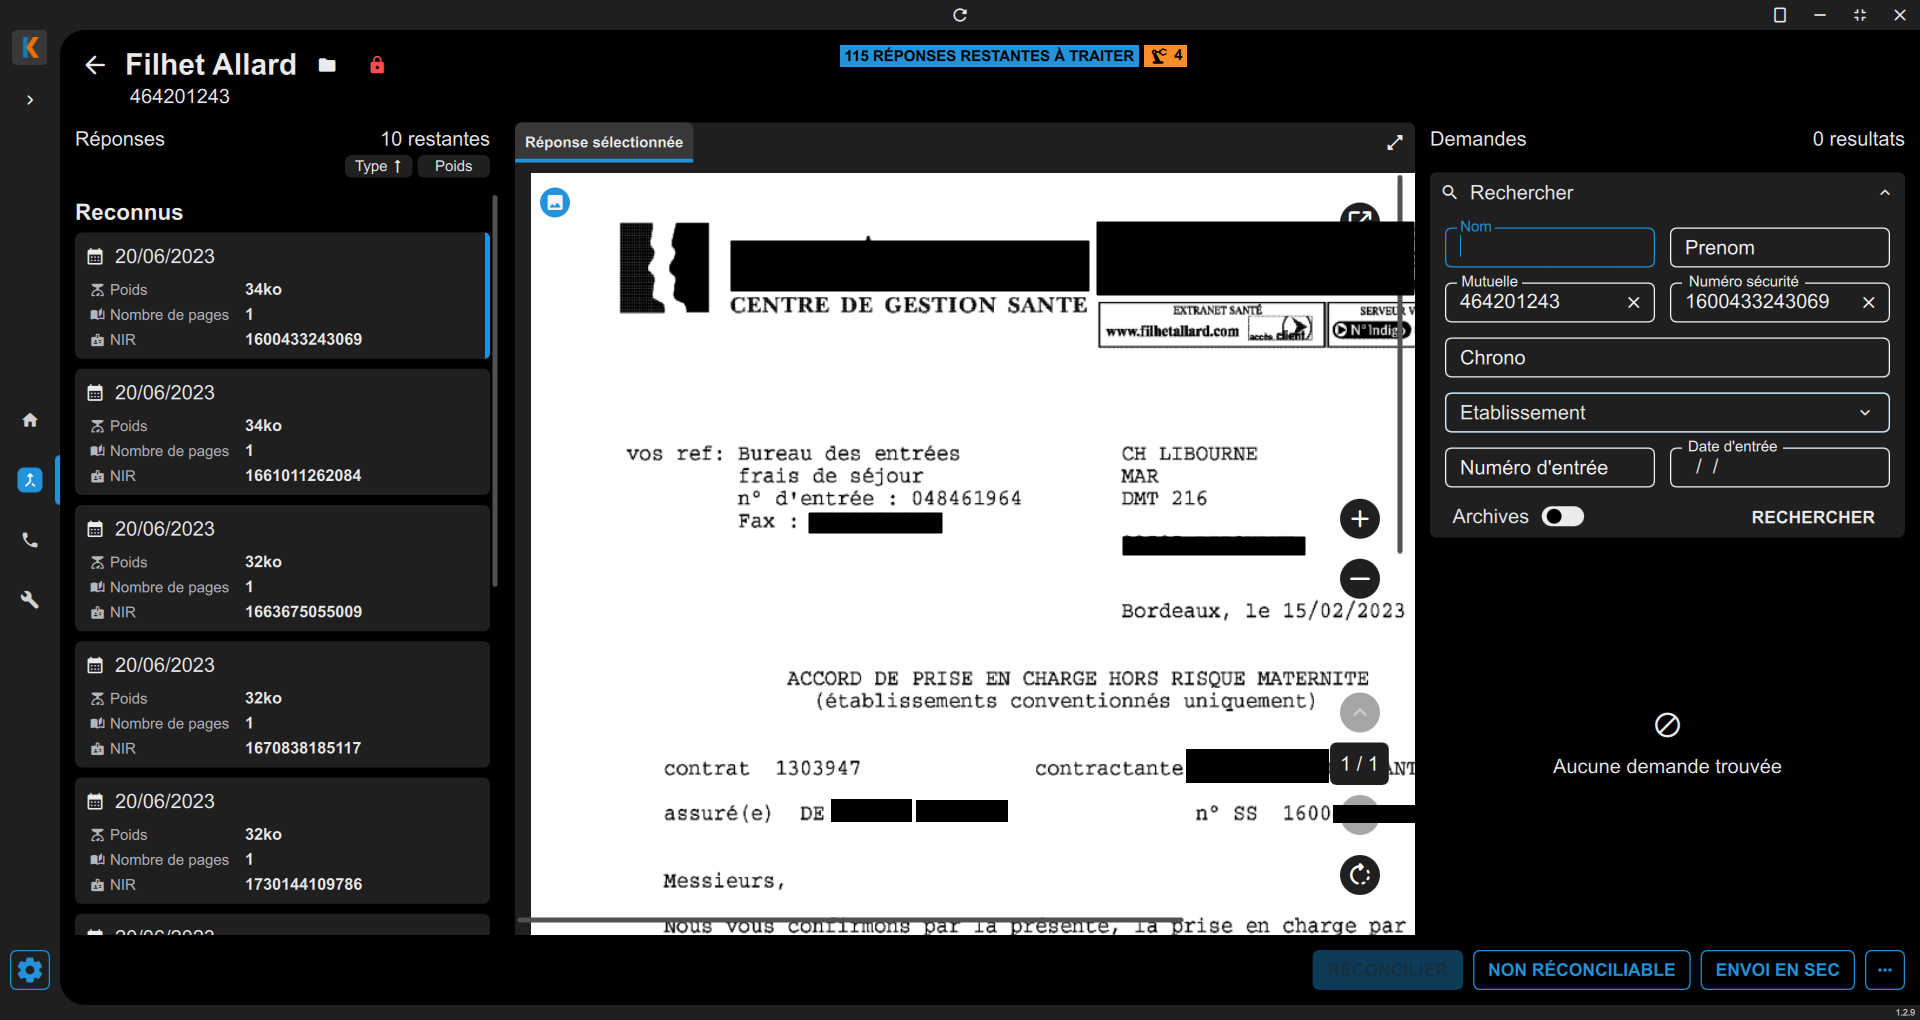Viewport: 1920px width, 1020px height.
Task: Expand the left sidebar chevron
Action: (30, 100)
